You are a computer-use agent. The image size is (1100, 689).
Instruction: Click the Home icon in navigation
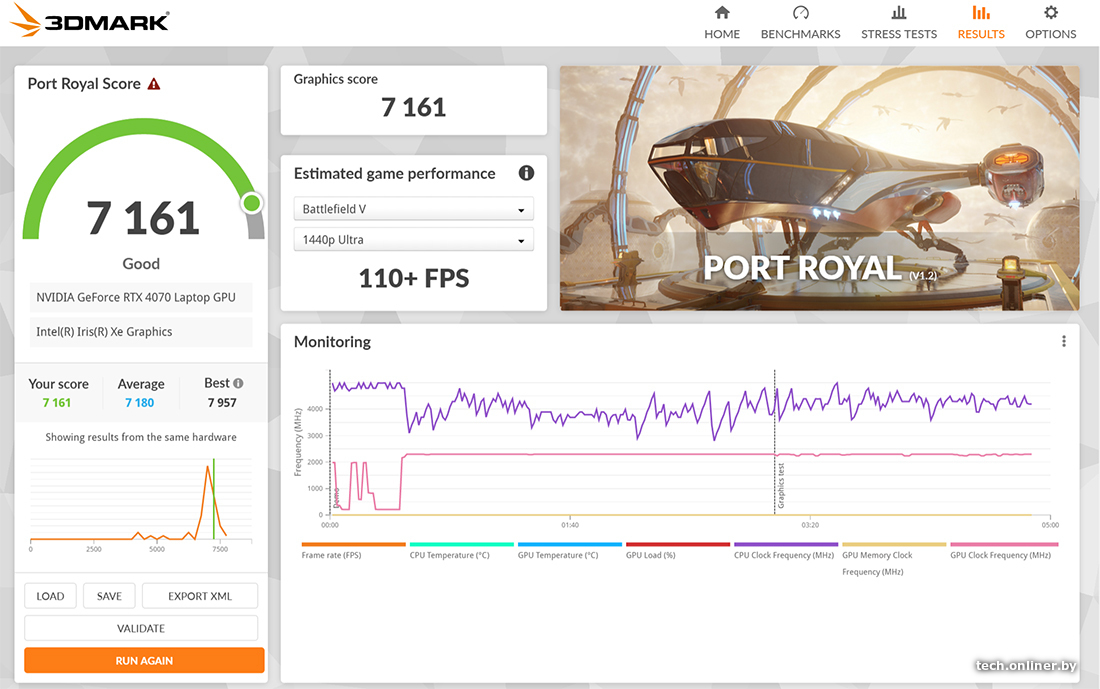pyautogui.click(x=722, y=13)
